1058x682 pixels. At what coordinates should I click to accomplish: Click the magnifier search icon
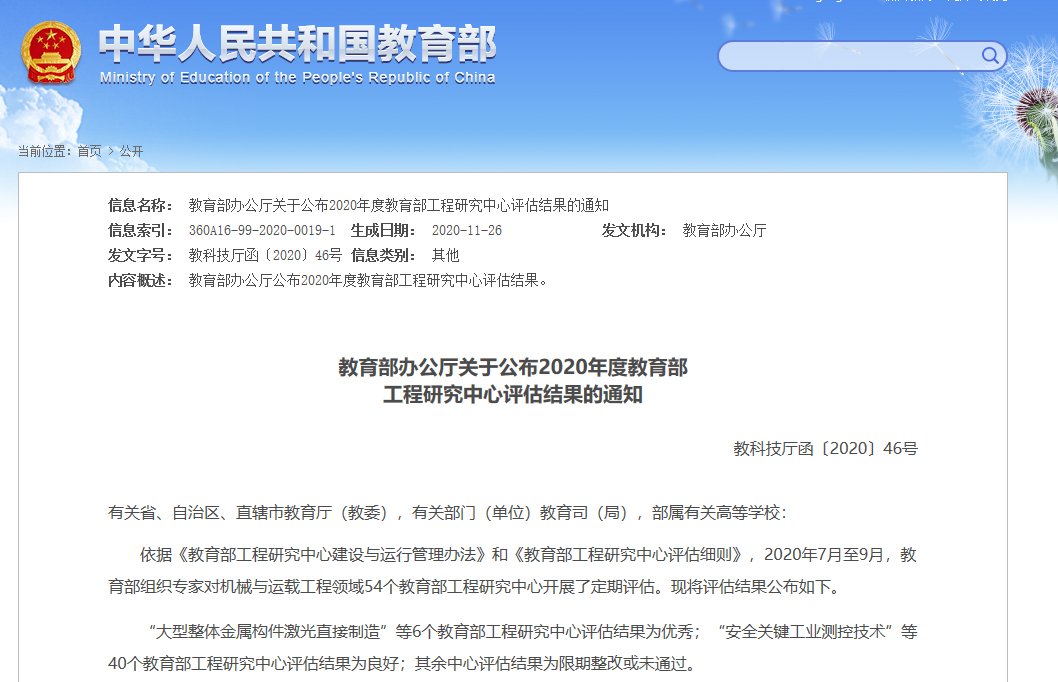(x=990, y=55)
